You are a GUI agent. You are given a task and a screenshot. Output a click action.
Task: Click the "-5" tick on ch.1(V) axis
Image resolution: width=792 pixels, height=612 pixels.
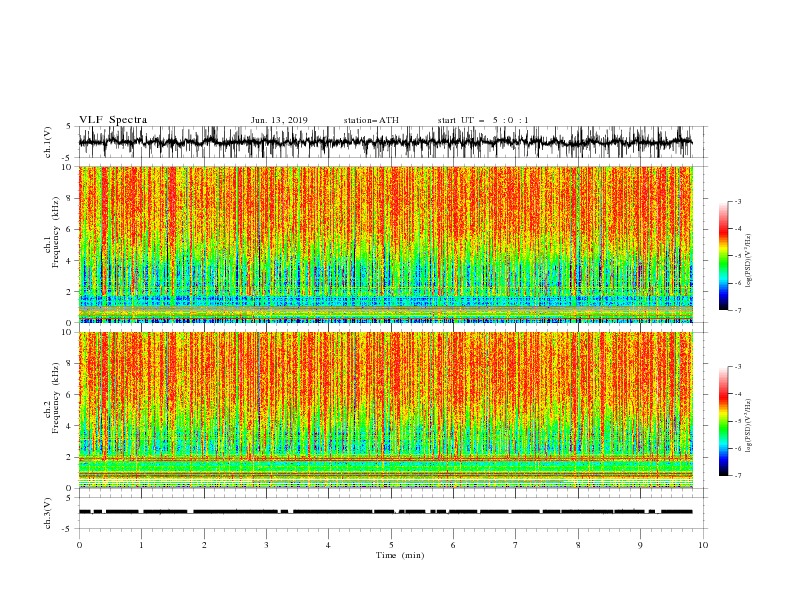(x=68, y=158)
